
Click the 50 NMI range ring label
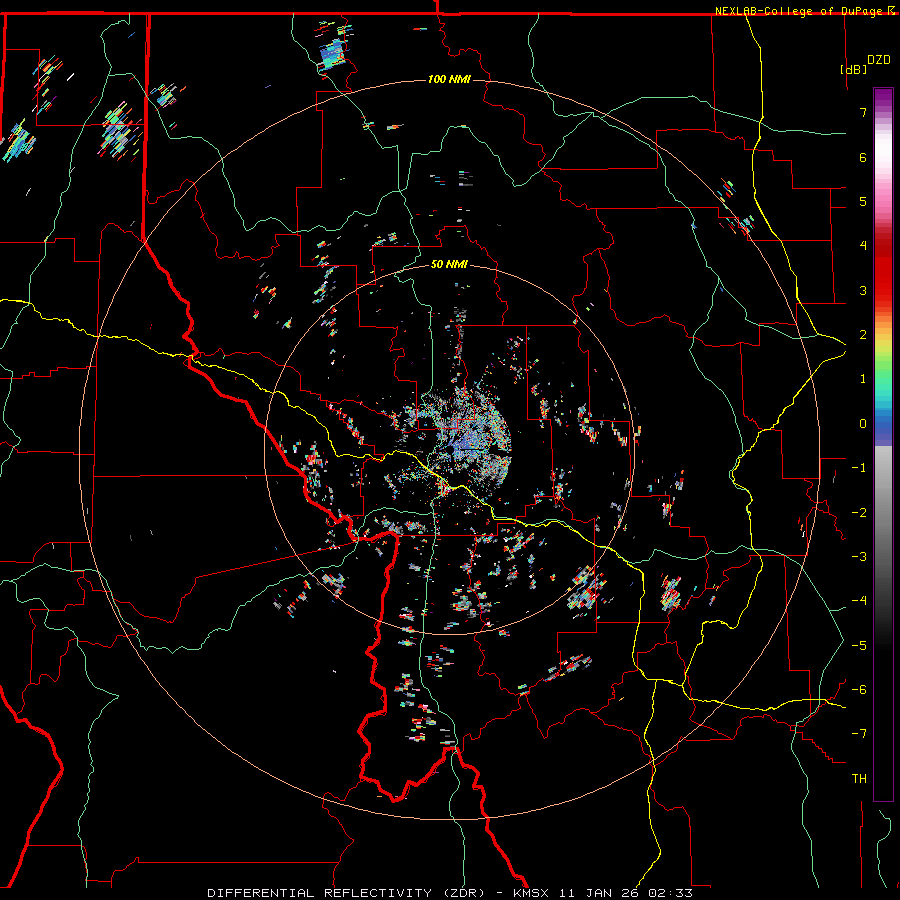coord(449,264)
